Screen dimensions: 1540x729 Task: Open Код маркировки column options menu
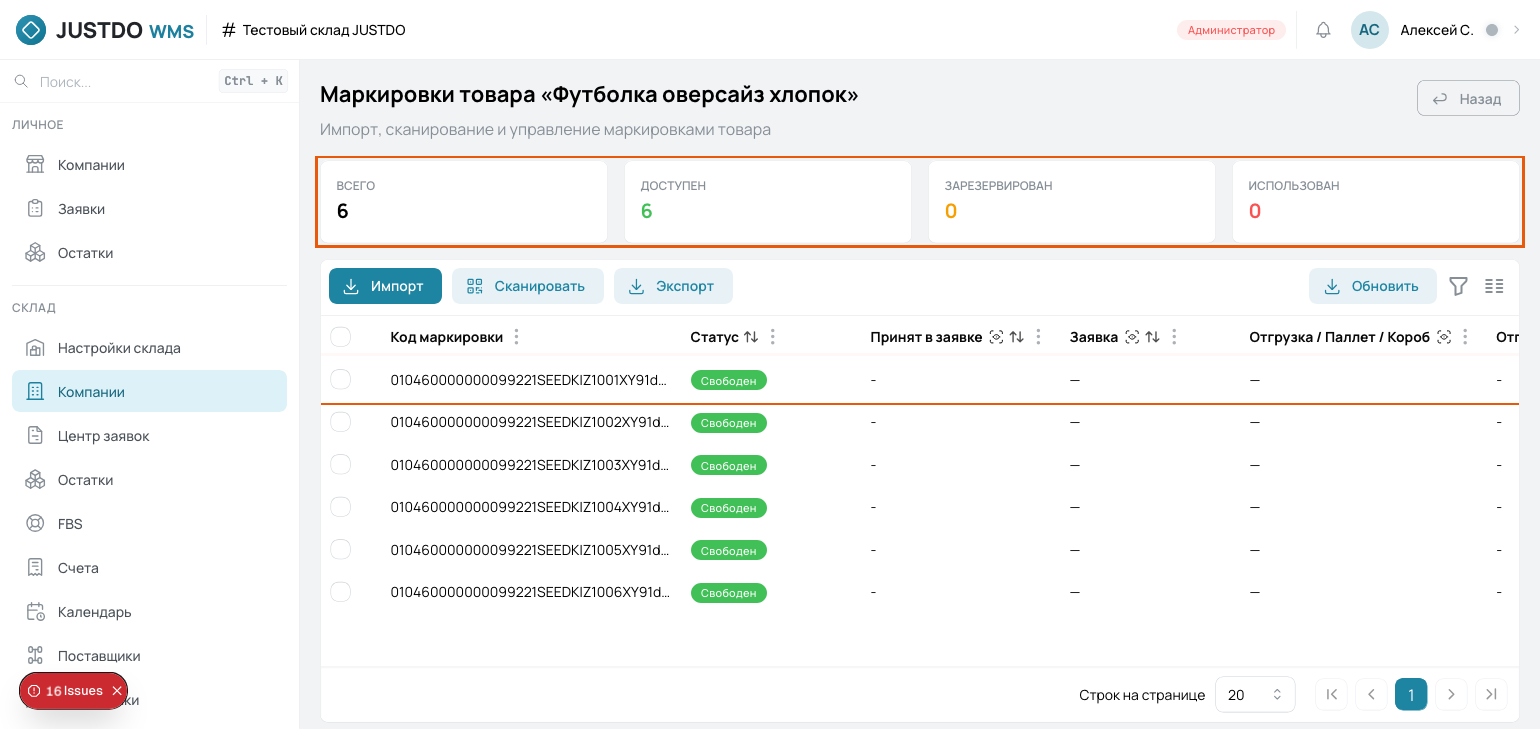tap(516, 337)
